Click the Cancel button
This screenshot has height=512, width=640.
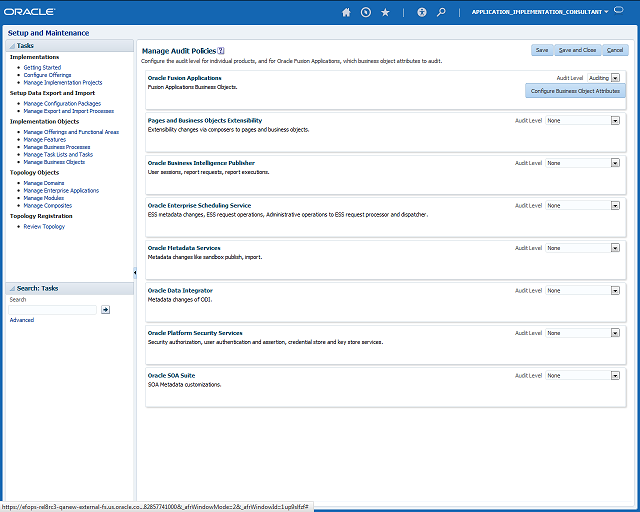(615, 50)
